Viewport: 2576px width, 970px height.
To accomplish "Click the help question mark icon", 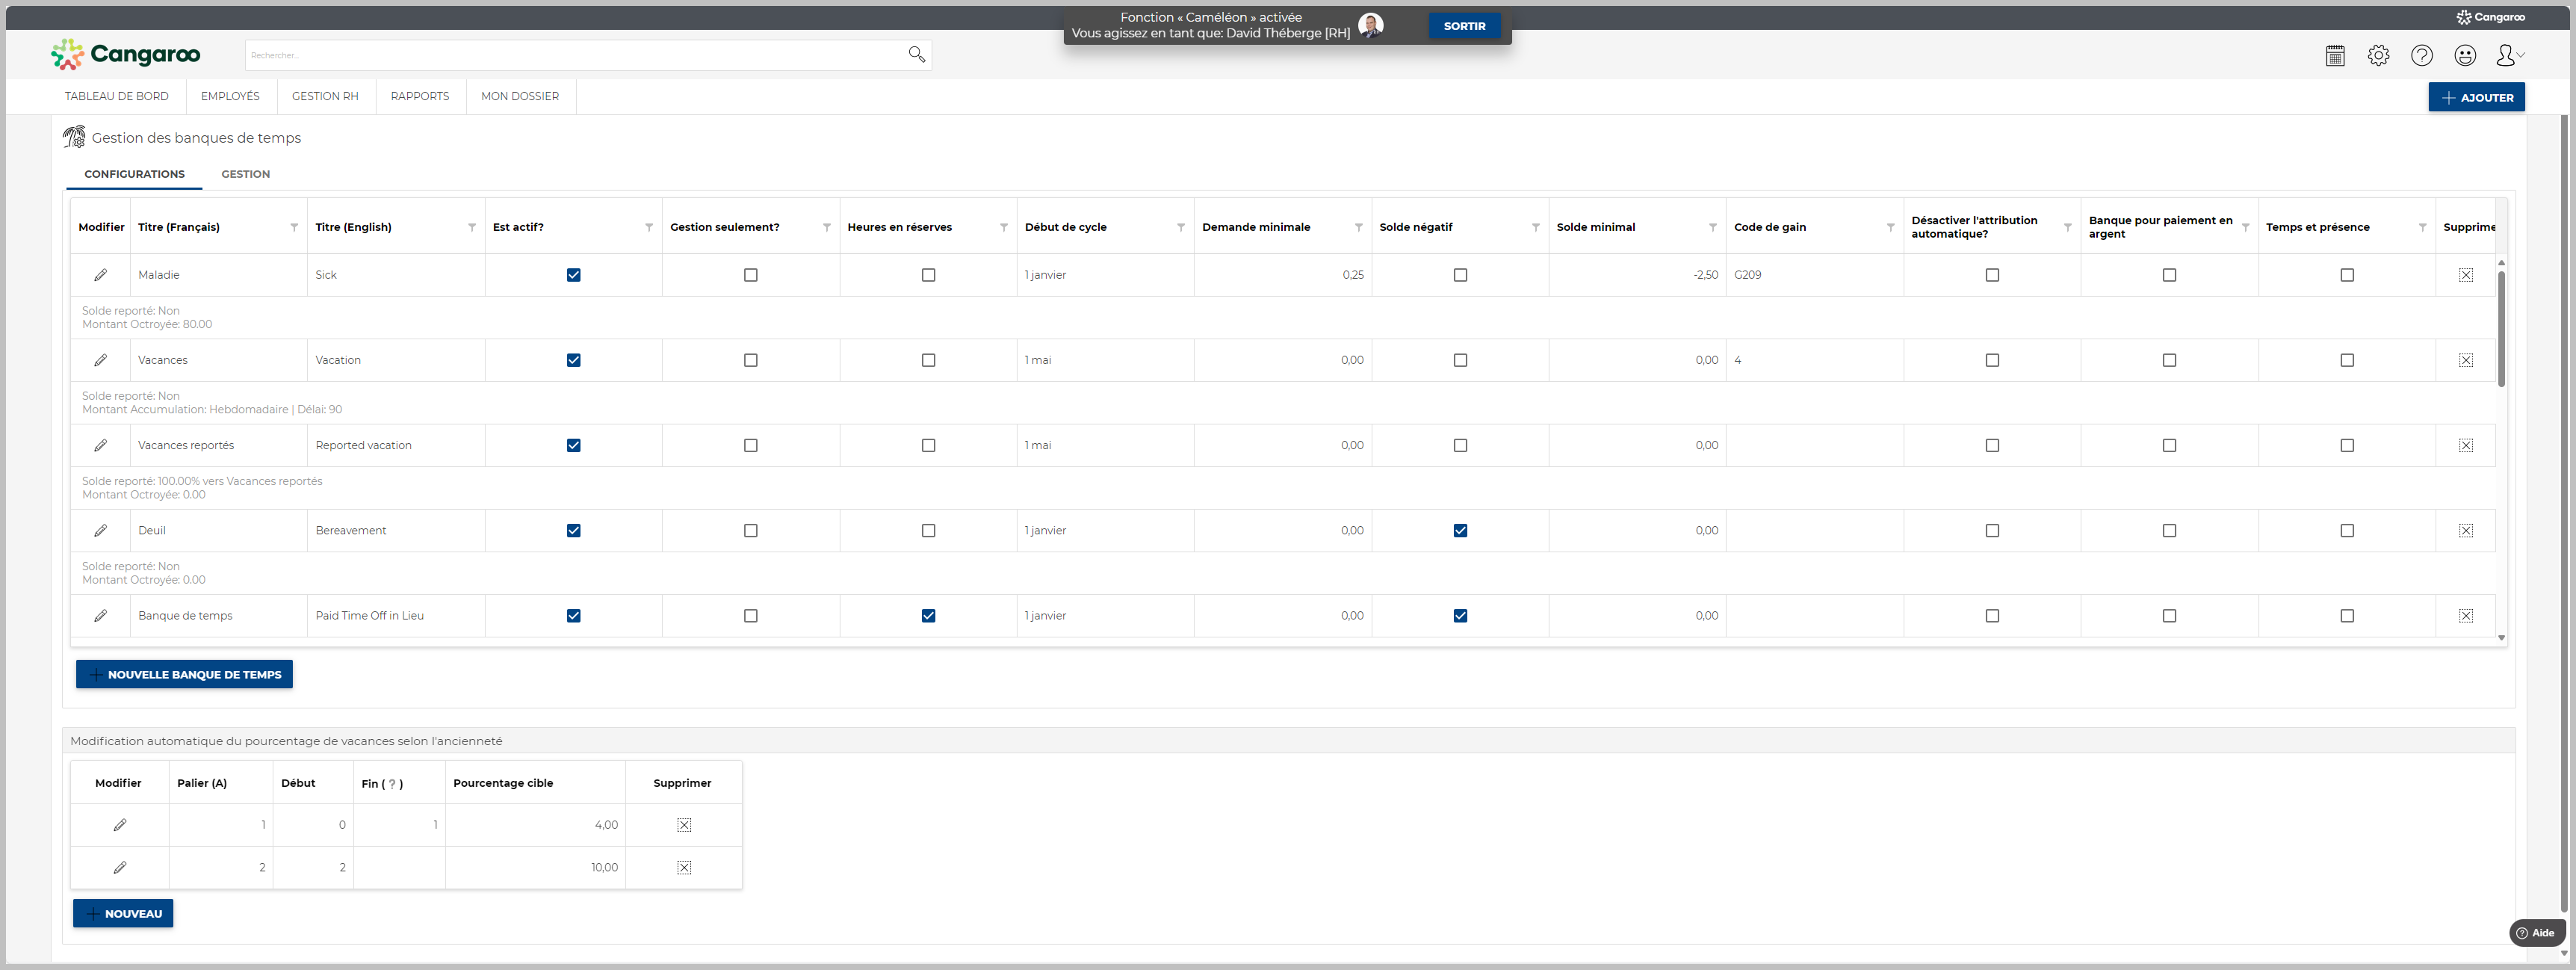I will 2421,56.
